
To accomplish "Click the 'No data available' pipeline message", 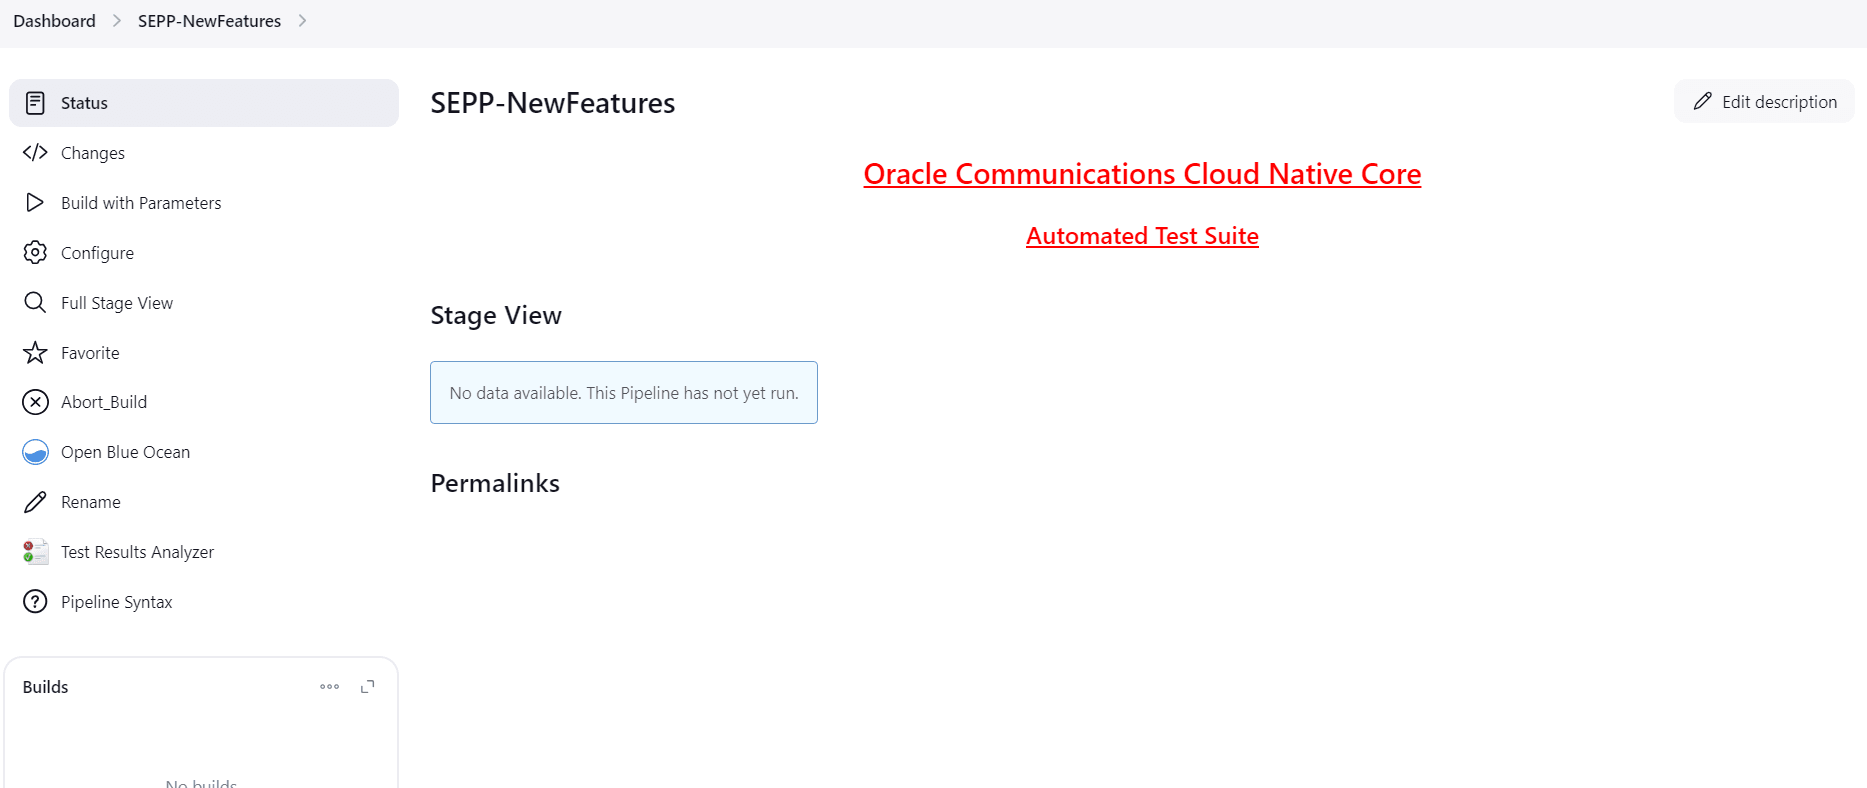I will coord(624,393).
